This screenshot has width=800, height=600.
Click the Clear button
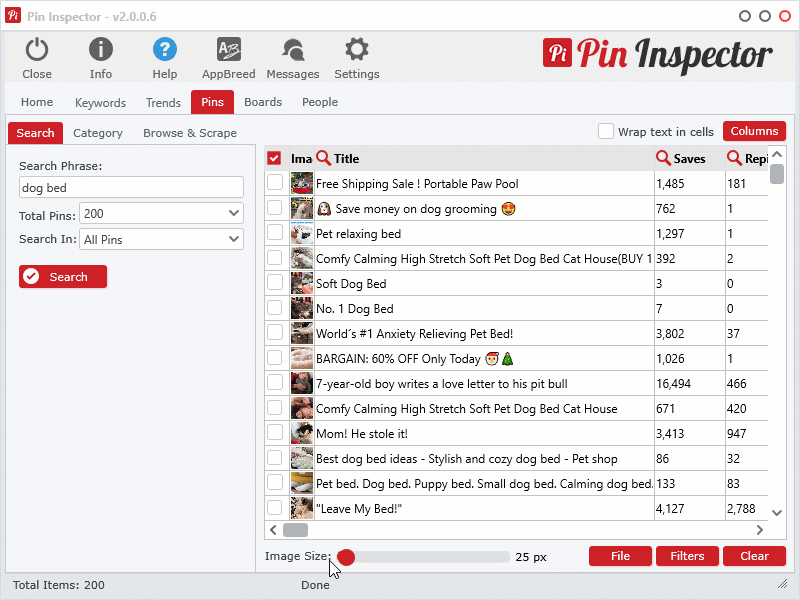point(754,556)
